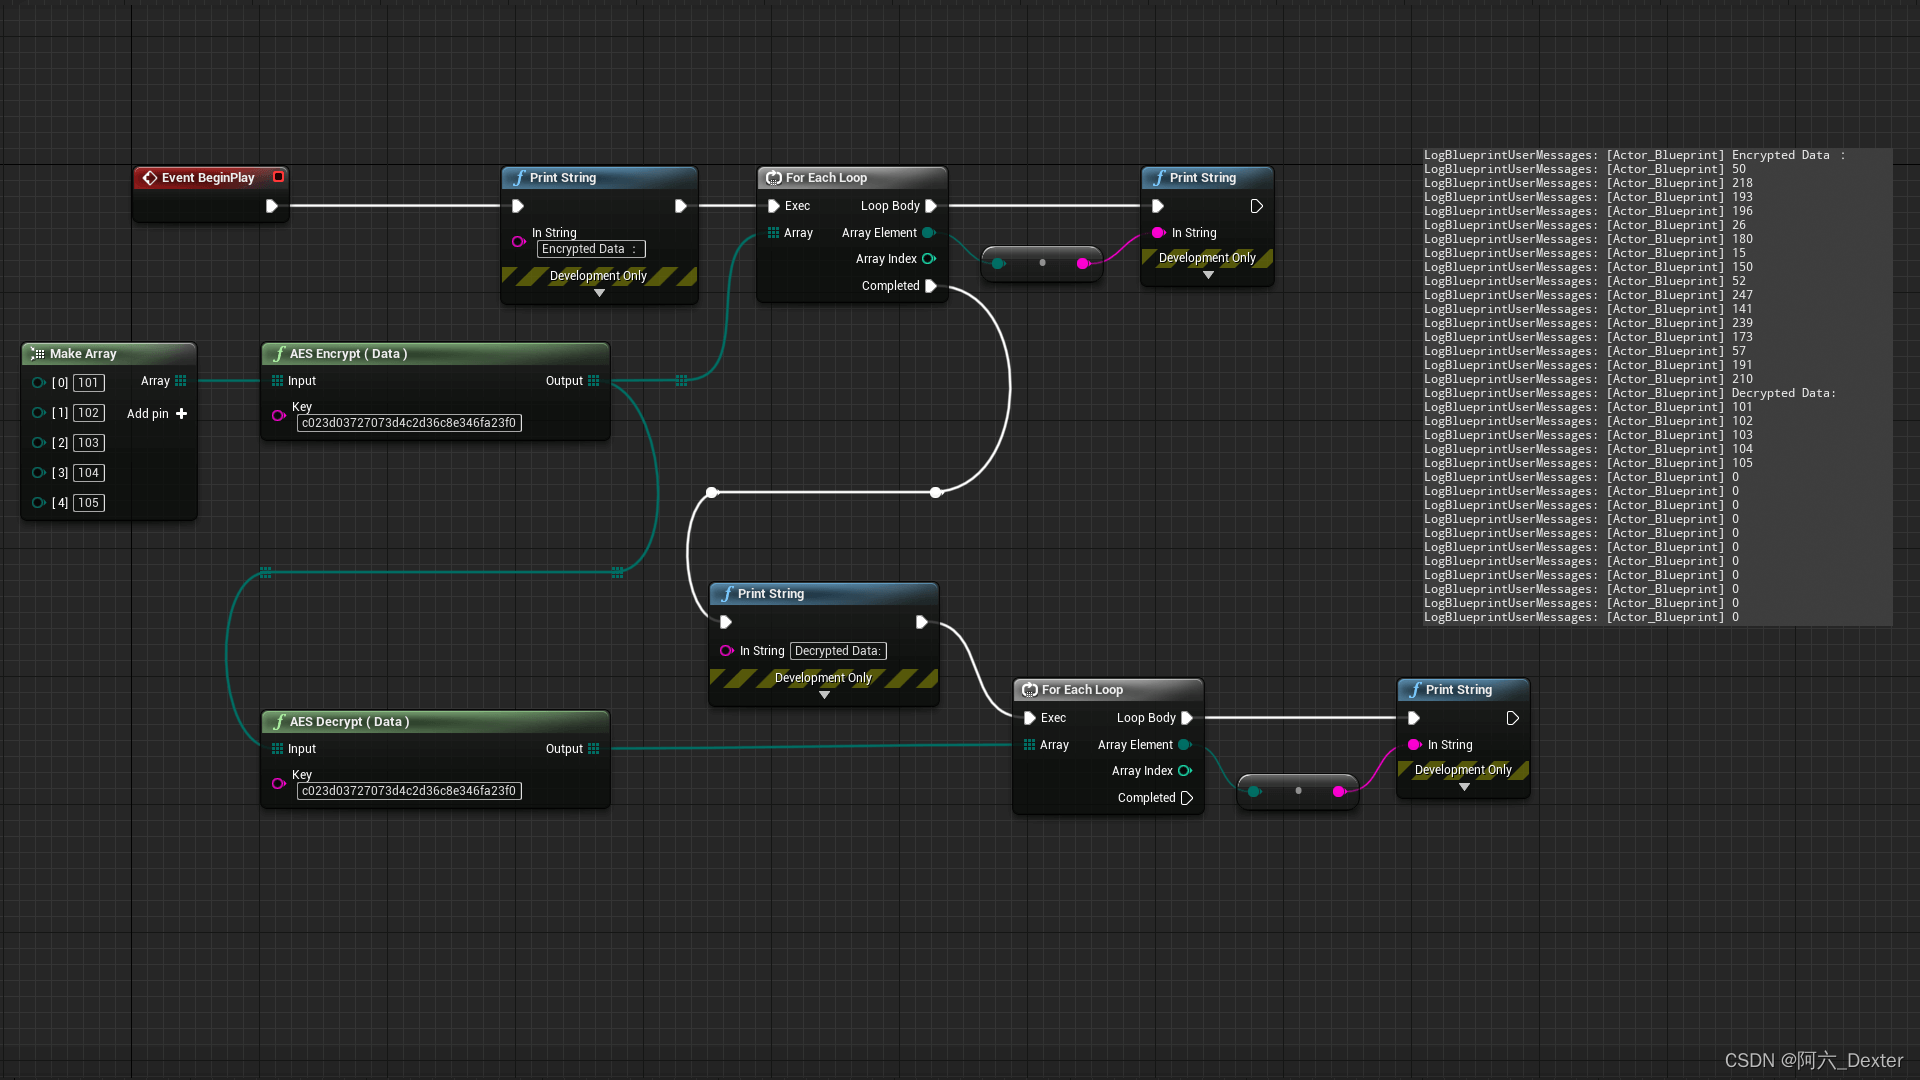Click the AES Decrypt Input array pin

tap(277, 749)
